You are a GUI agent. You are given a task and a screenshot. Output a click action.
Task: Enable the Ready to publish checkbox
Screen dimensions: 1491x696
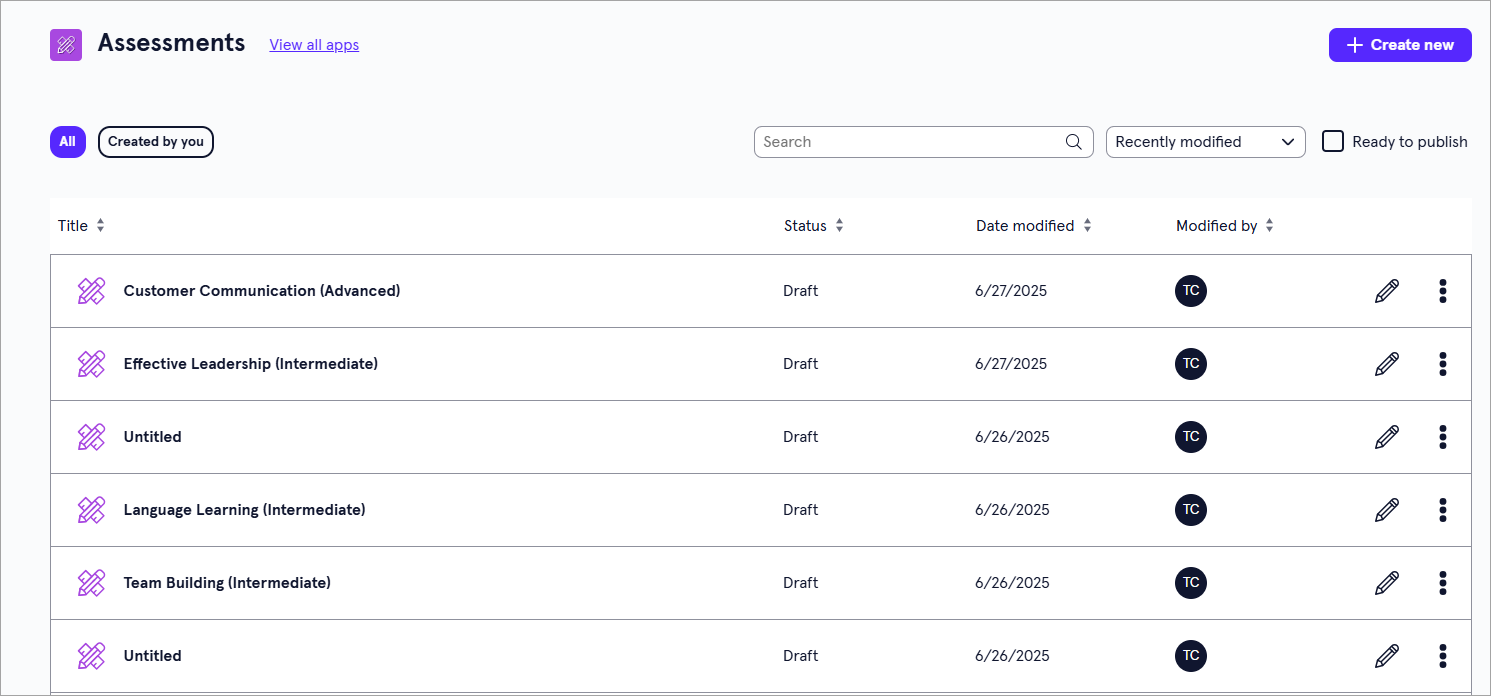1333,141
